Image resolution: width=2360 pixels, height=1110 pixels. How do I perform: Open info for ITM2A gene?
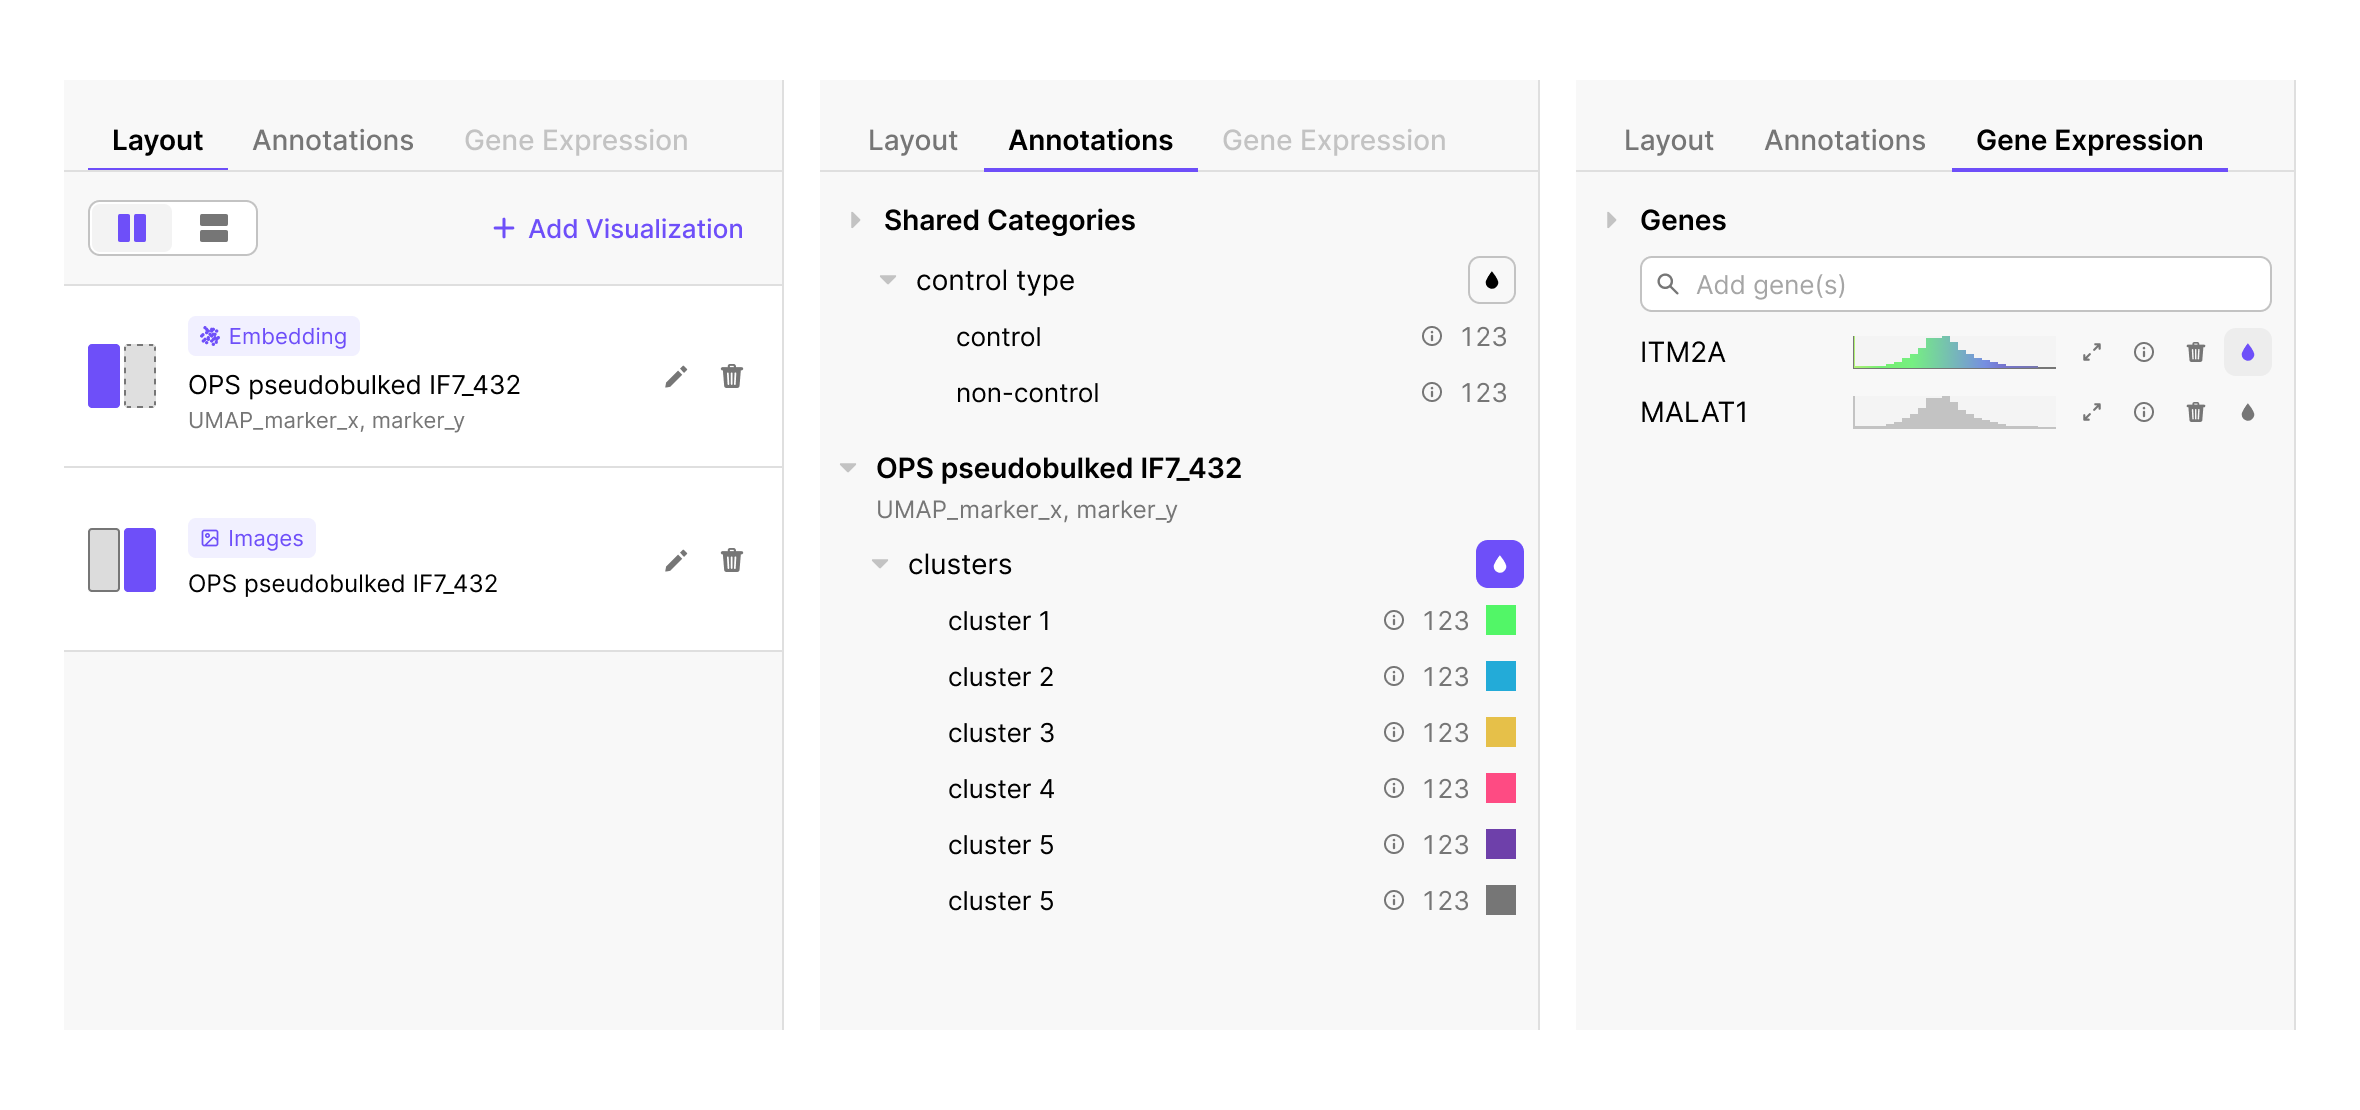coord(2144,353)
